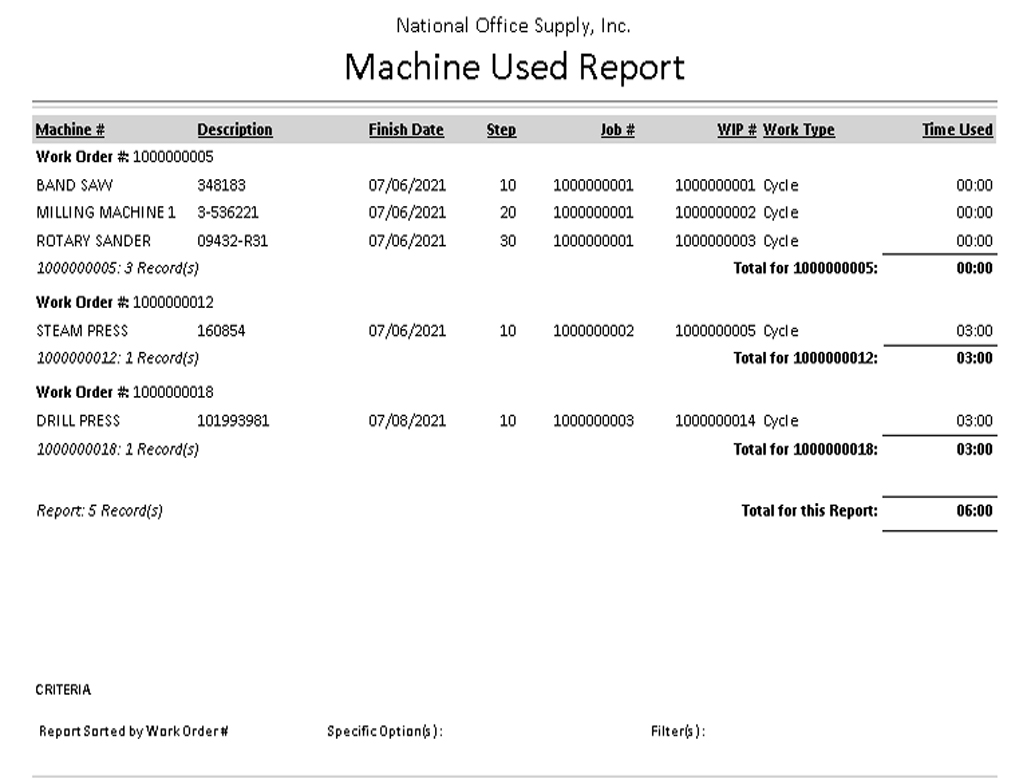
Task: Select the Work Order #: 1000000012 group heading
Action: pyautogui.click(x=124, y=302)
